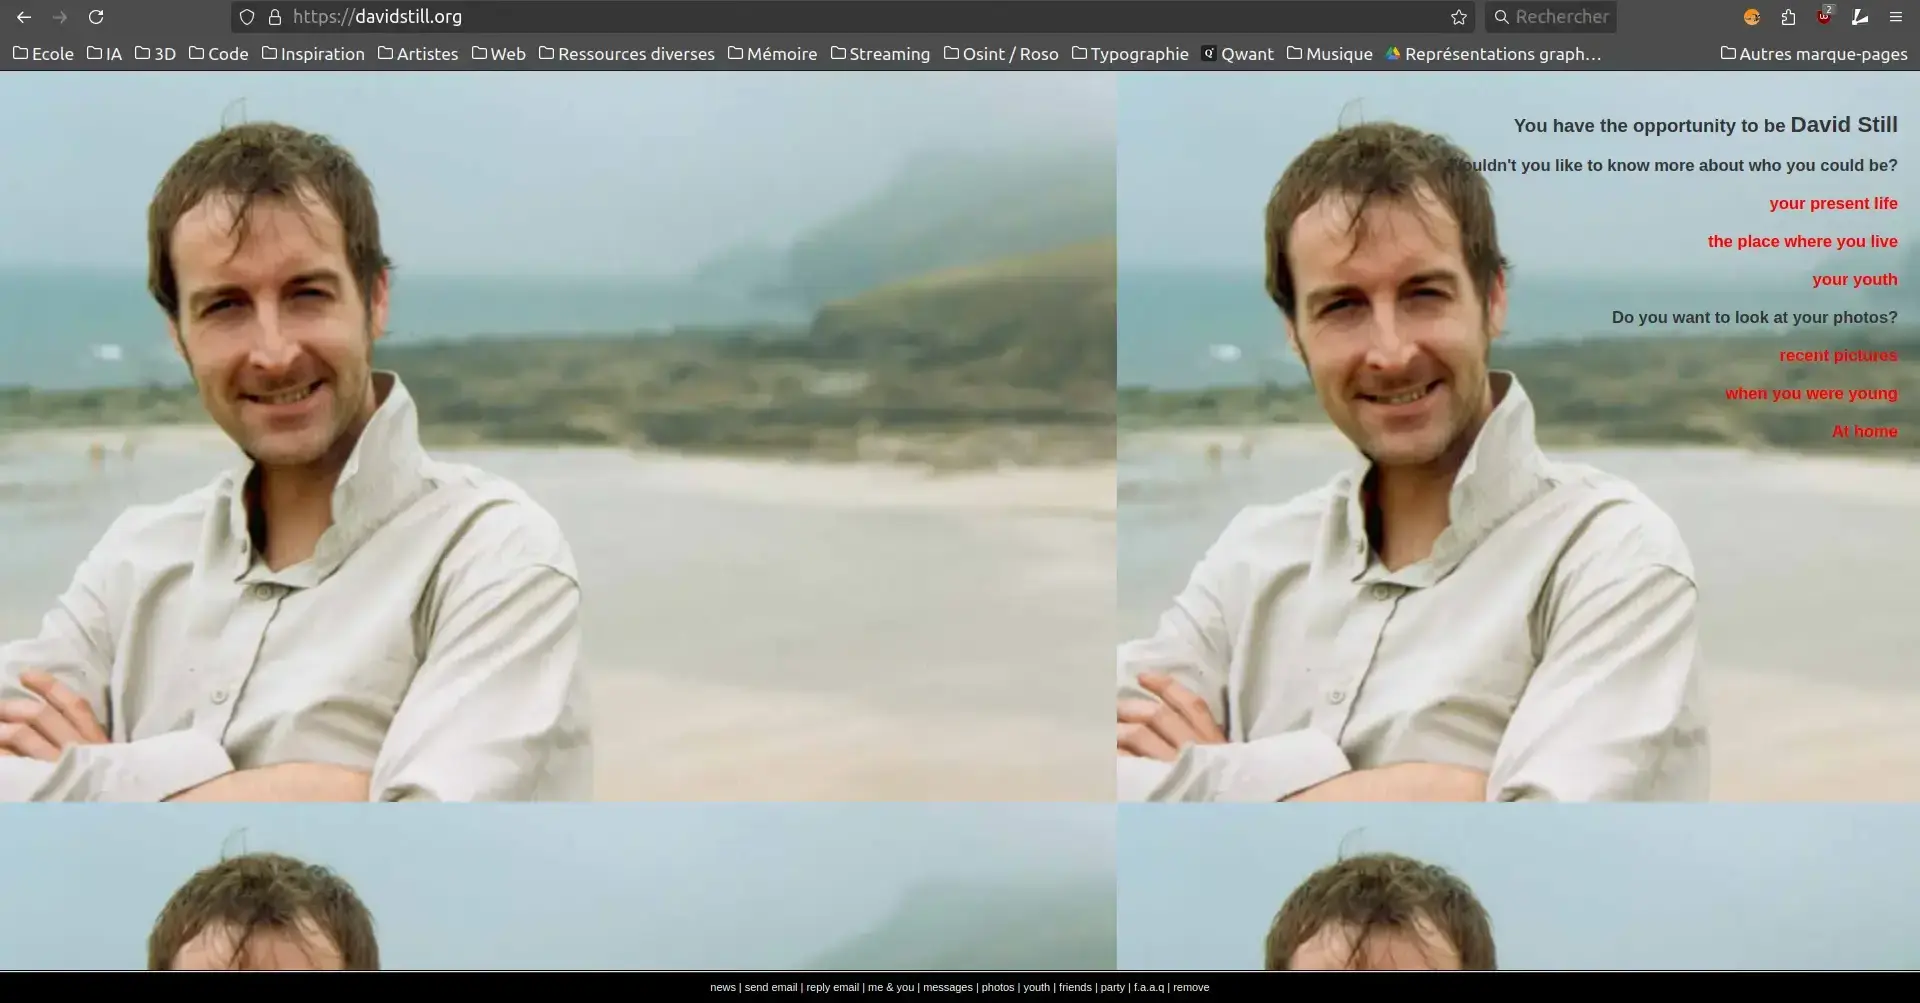Reload the current page
The height and width of the screenshot is (1003, 1920).
96,17
